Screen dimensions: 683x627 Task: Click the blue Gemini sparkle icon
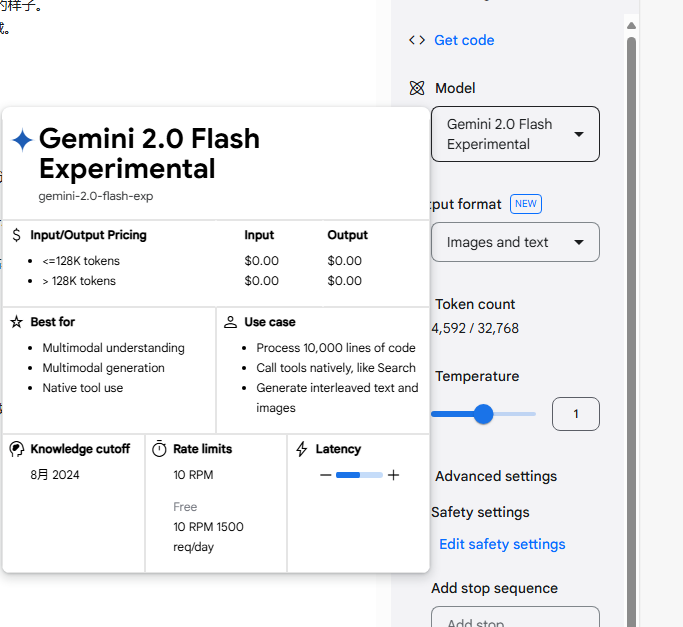tap(22, 140)
